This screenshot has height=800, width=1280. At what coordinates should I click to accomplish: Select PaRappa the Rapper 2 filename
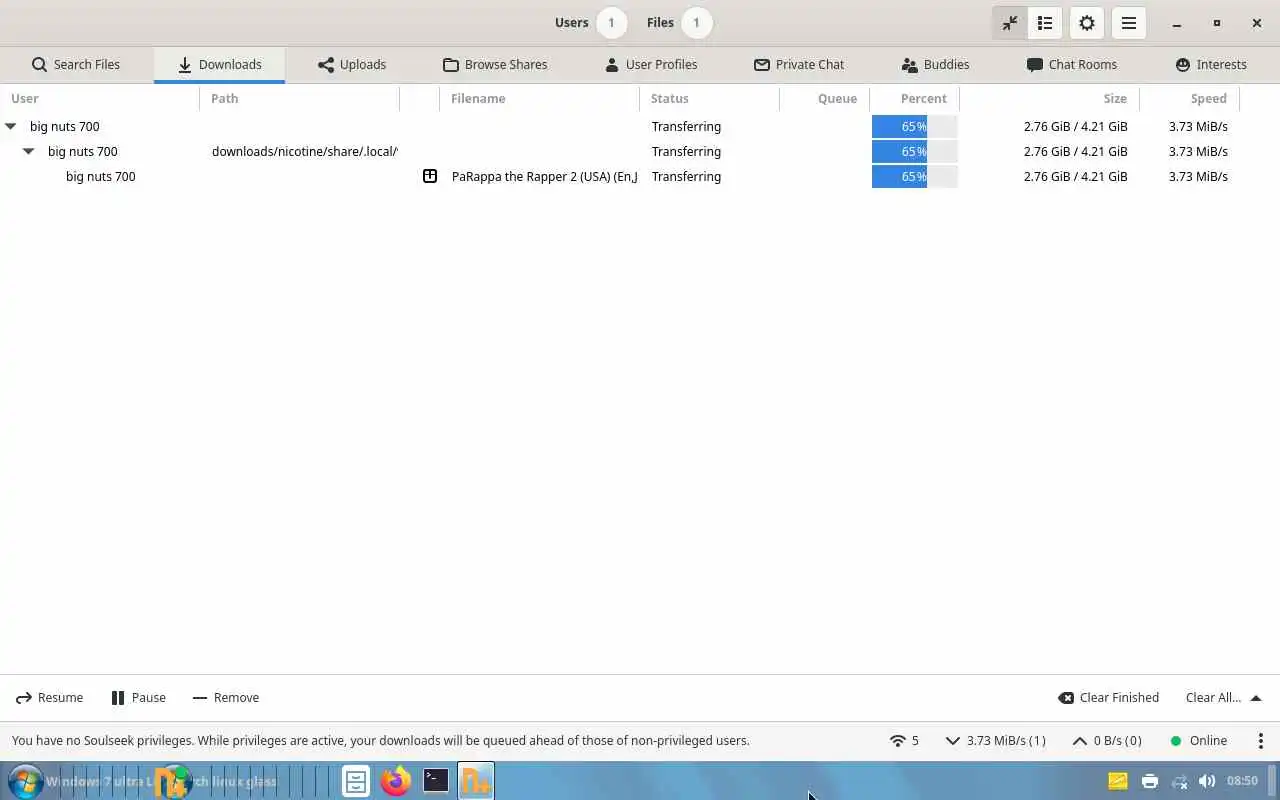(544, 176)
